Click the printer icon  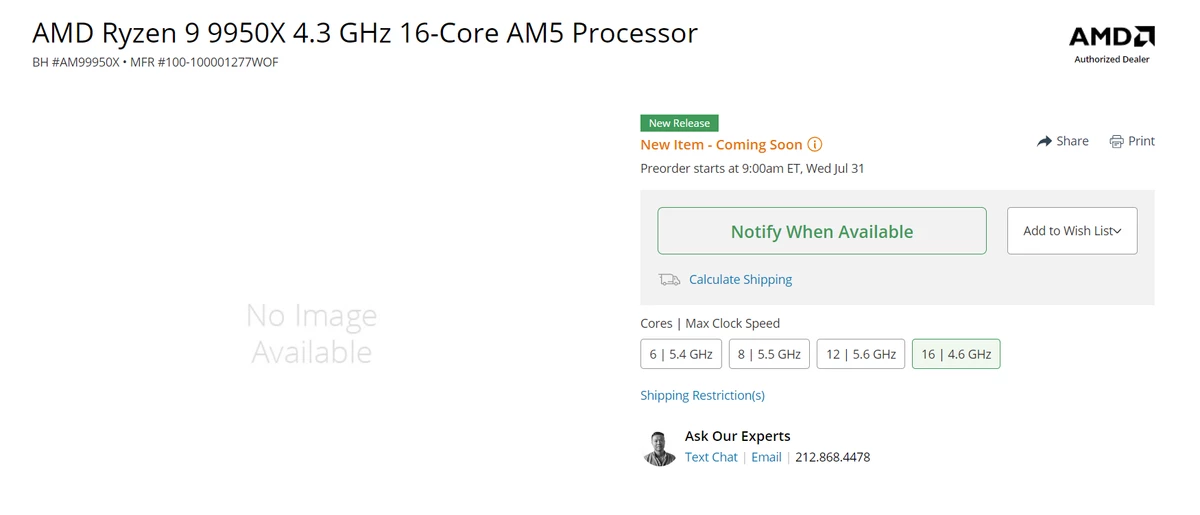(1116, 141)
